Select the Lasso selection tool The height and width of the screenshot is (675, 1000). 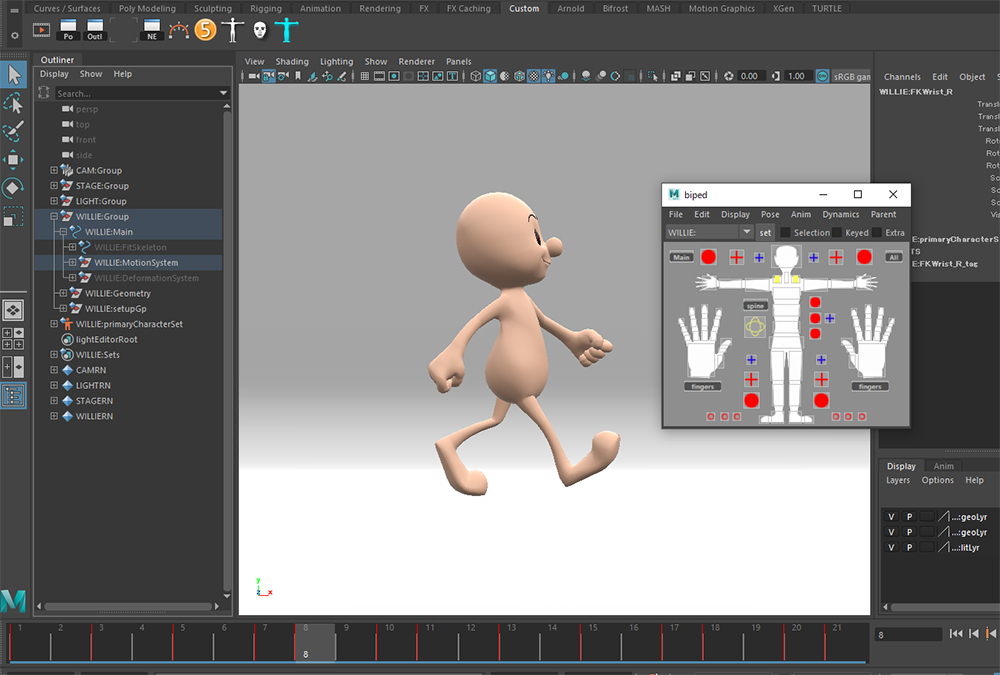pos(14,103)
